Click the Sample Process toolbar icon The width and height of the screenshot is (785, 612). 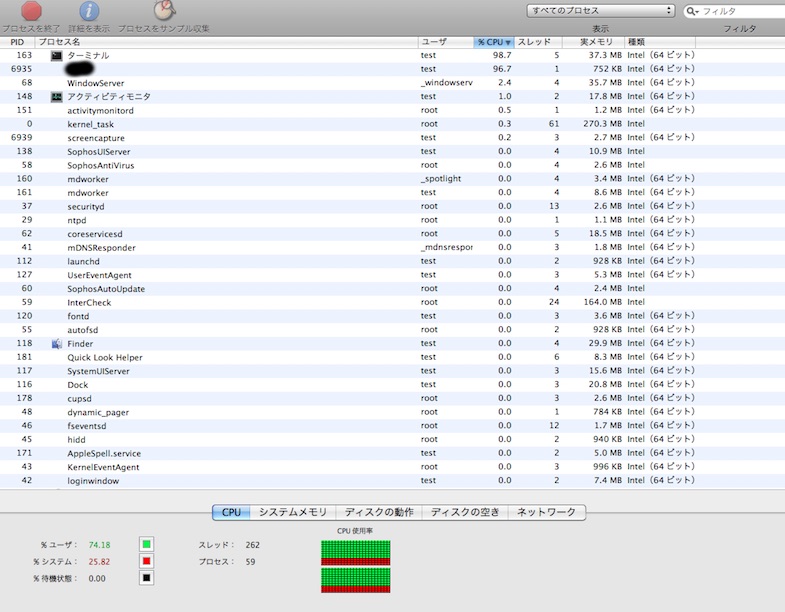point(164,11)
